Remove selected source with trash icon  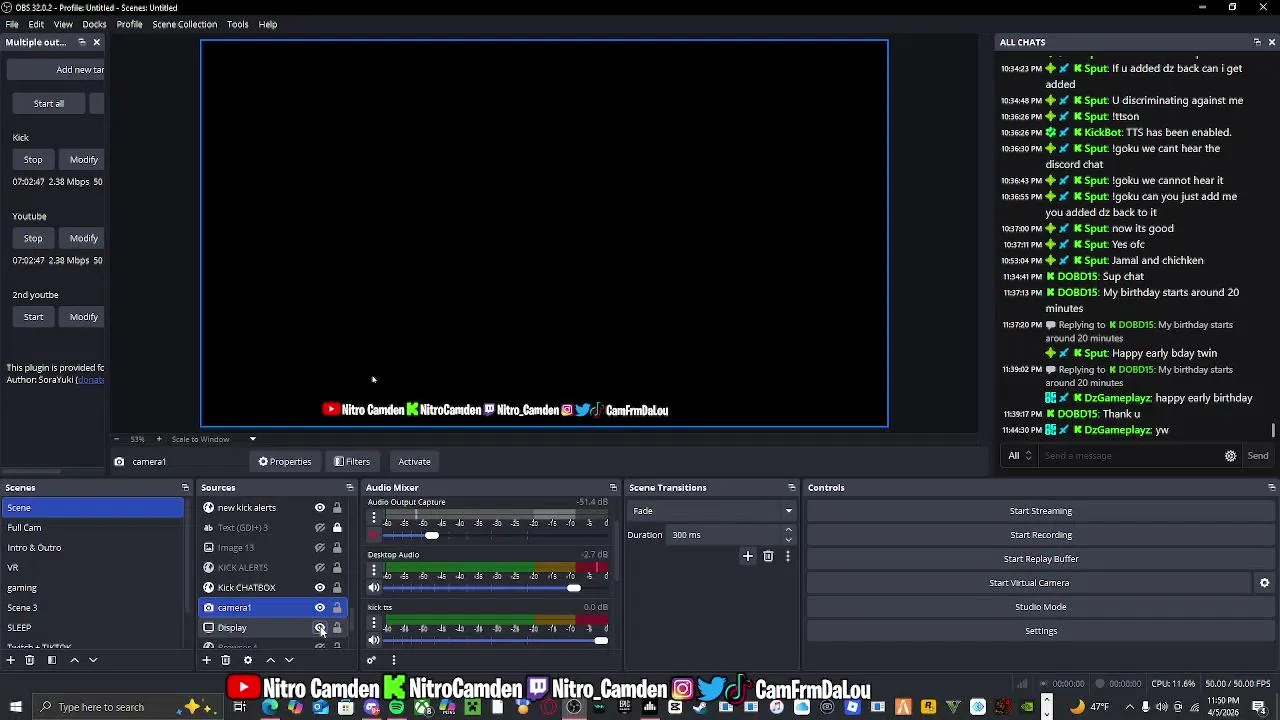(x=226, y=660)
